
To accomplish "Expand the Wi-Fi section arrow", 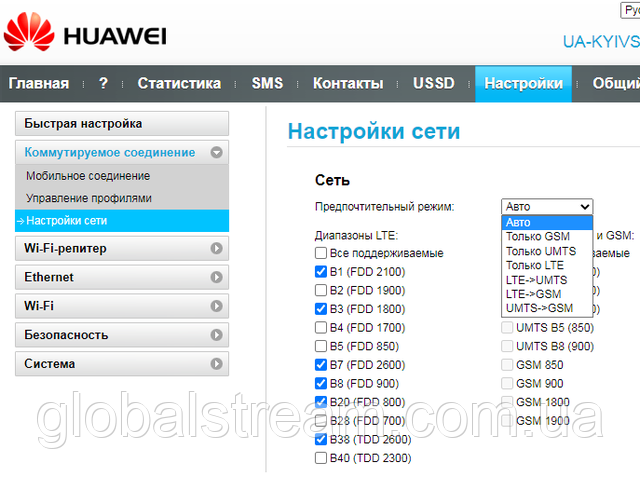I will pyautogui.click(x=216, y=306).
